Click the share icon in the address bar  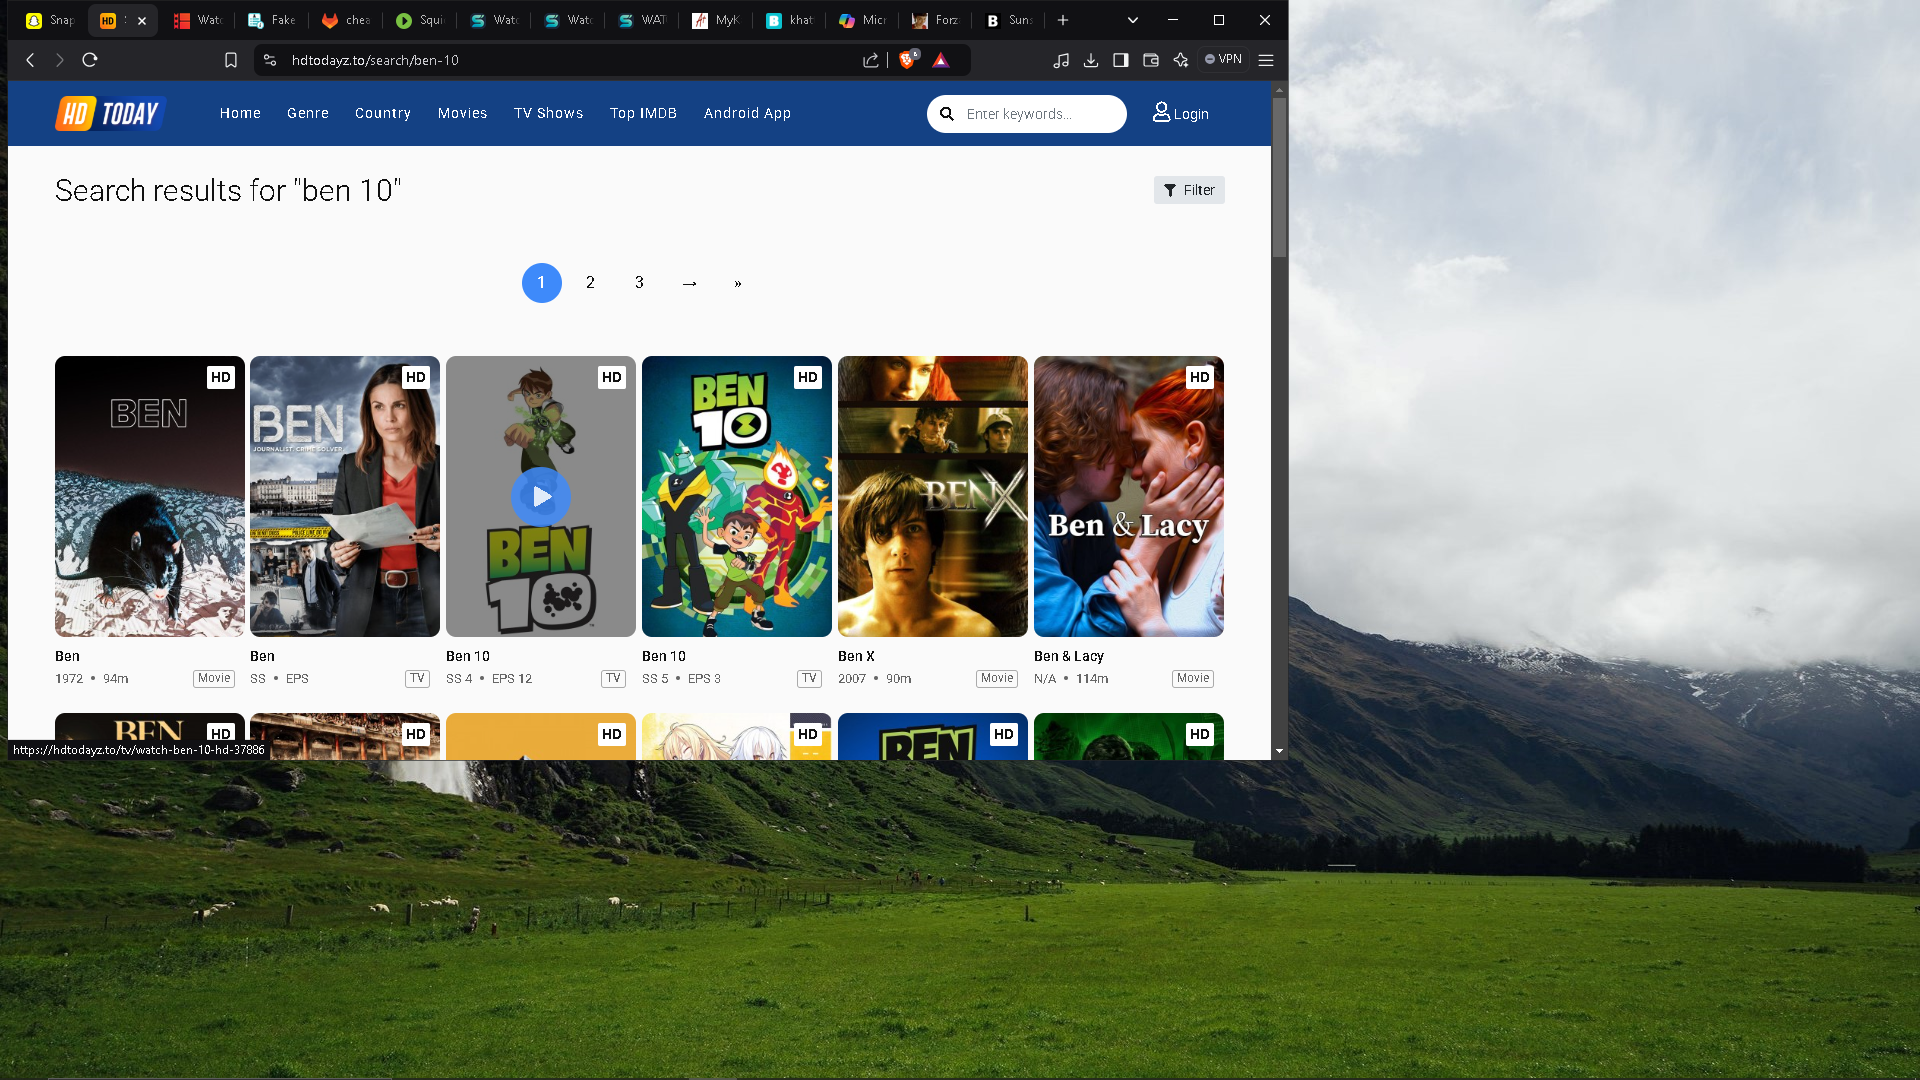[x=871, y=60]
